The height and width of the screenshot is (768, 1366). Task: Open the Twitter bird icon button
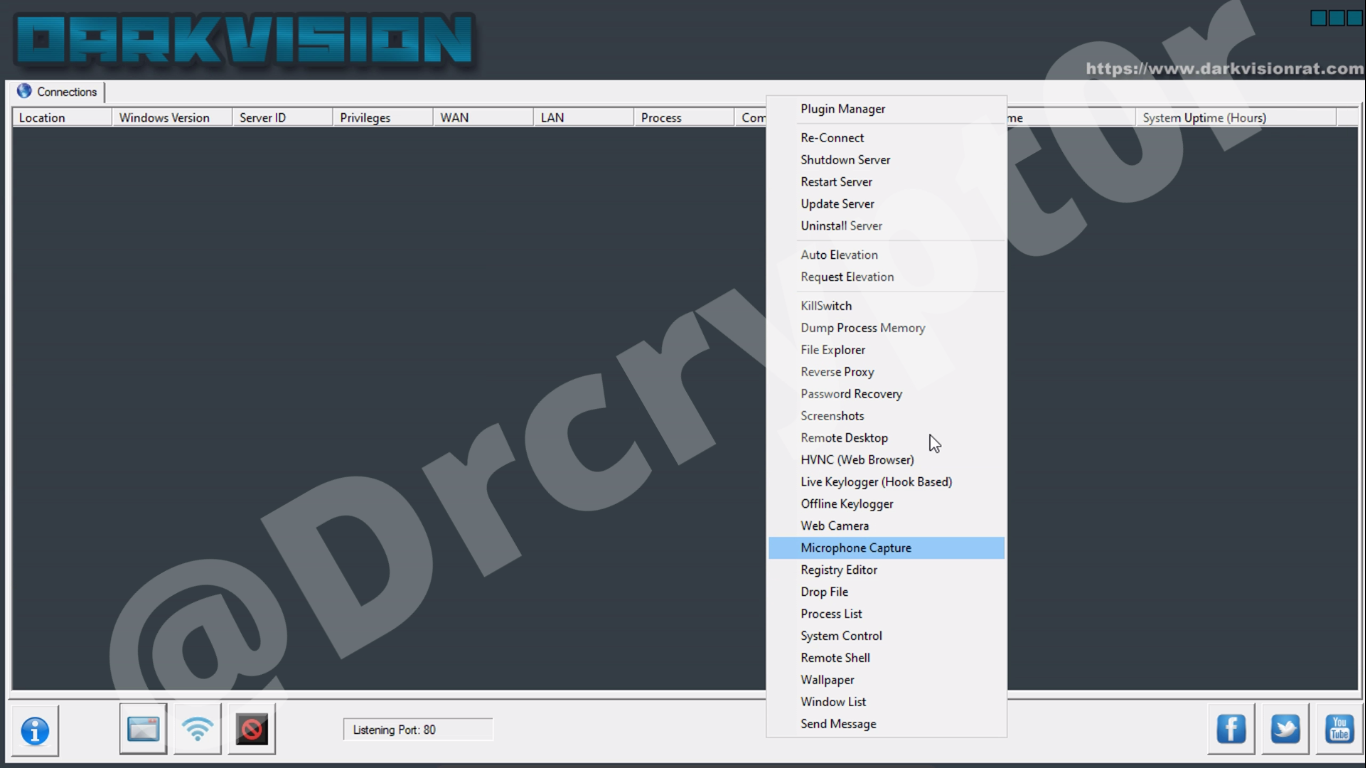point(1285,729)
